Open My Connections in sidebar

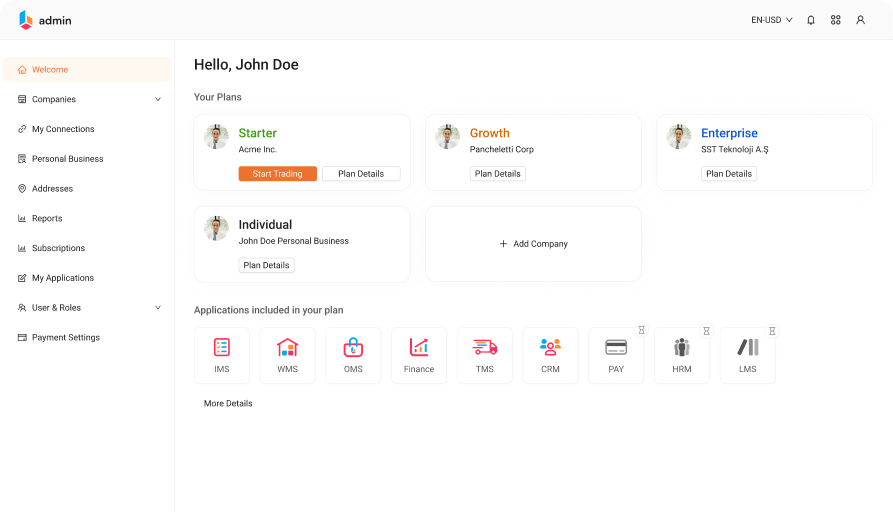point(87,129)
